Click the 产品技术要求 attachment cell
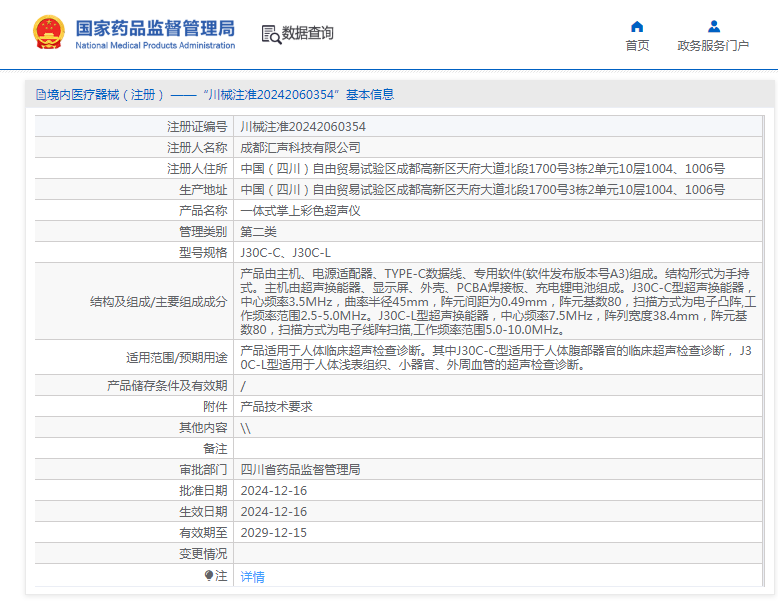 [x=277, y=406]
